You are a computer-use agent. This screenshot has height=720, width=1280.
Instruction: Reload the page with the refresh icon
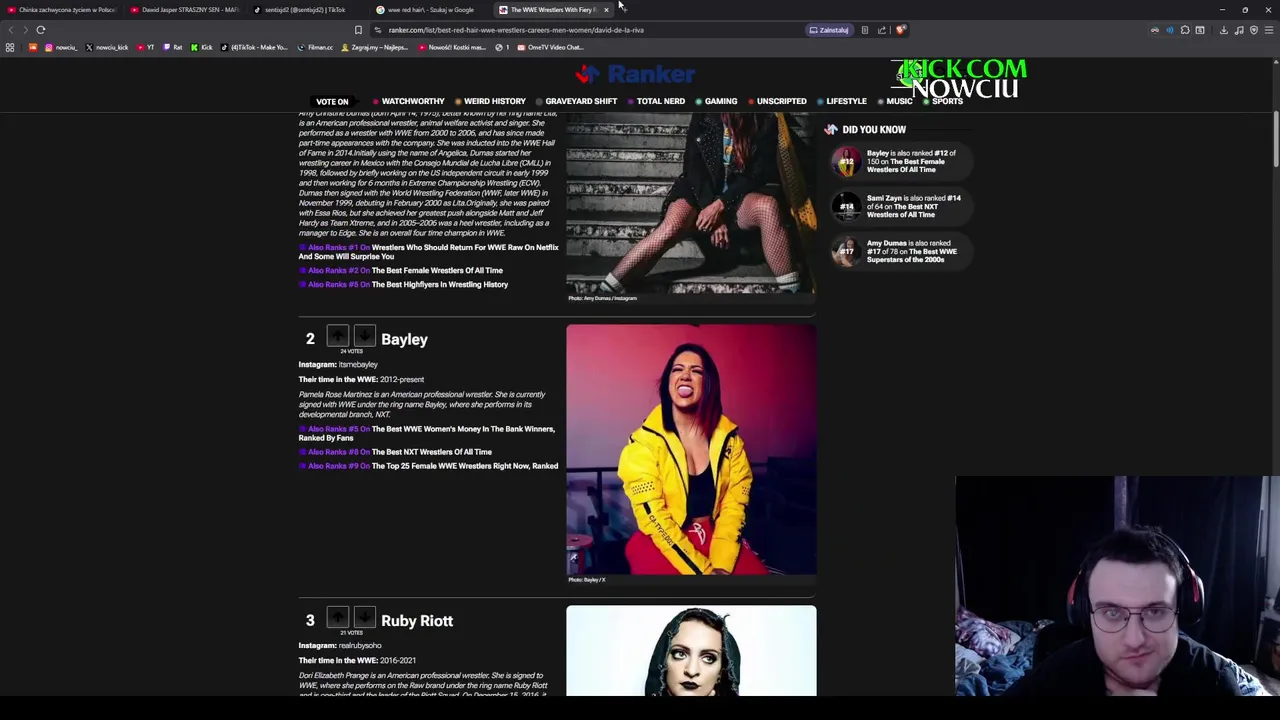[41, 30]
